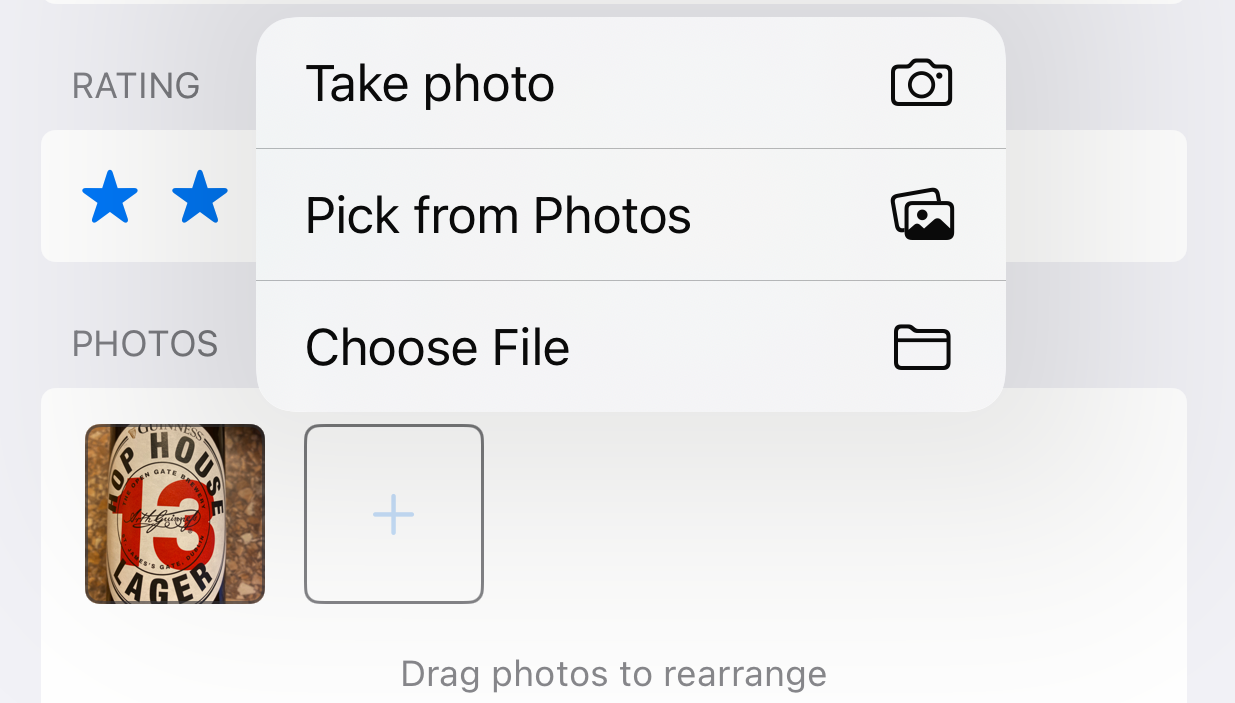Open the Choose File menu entry
The width and height of the screenshot is (1235, 703).
coord(437,348)
